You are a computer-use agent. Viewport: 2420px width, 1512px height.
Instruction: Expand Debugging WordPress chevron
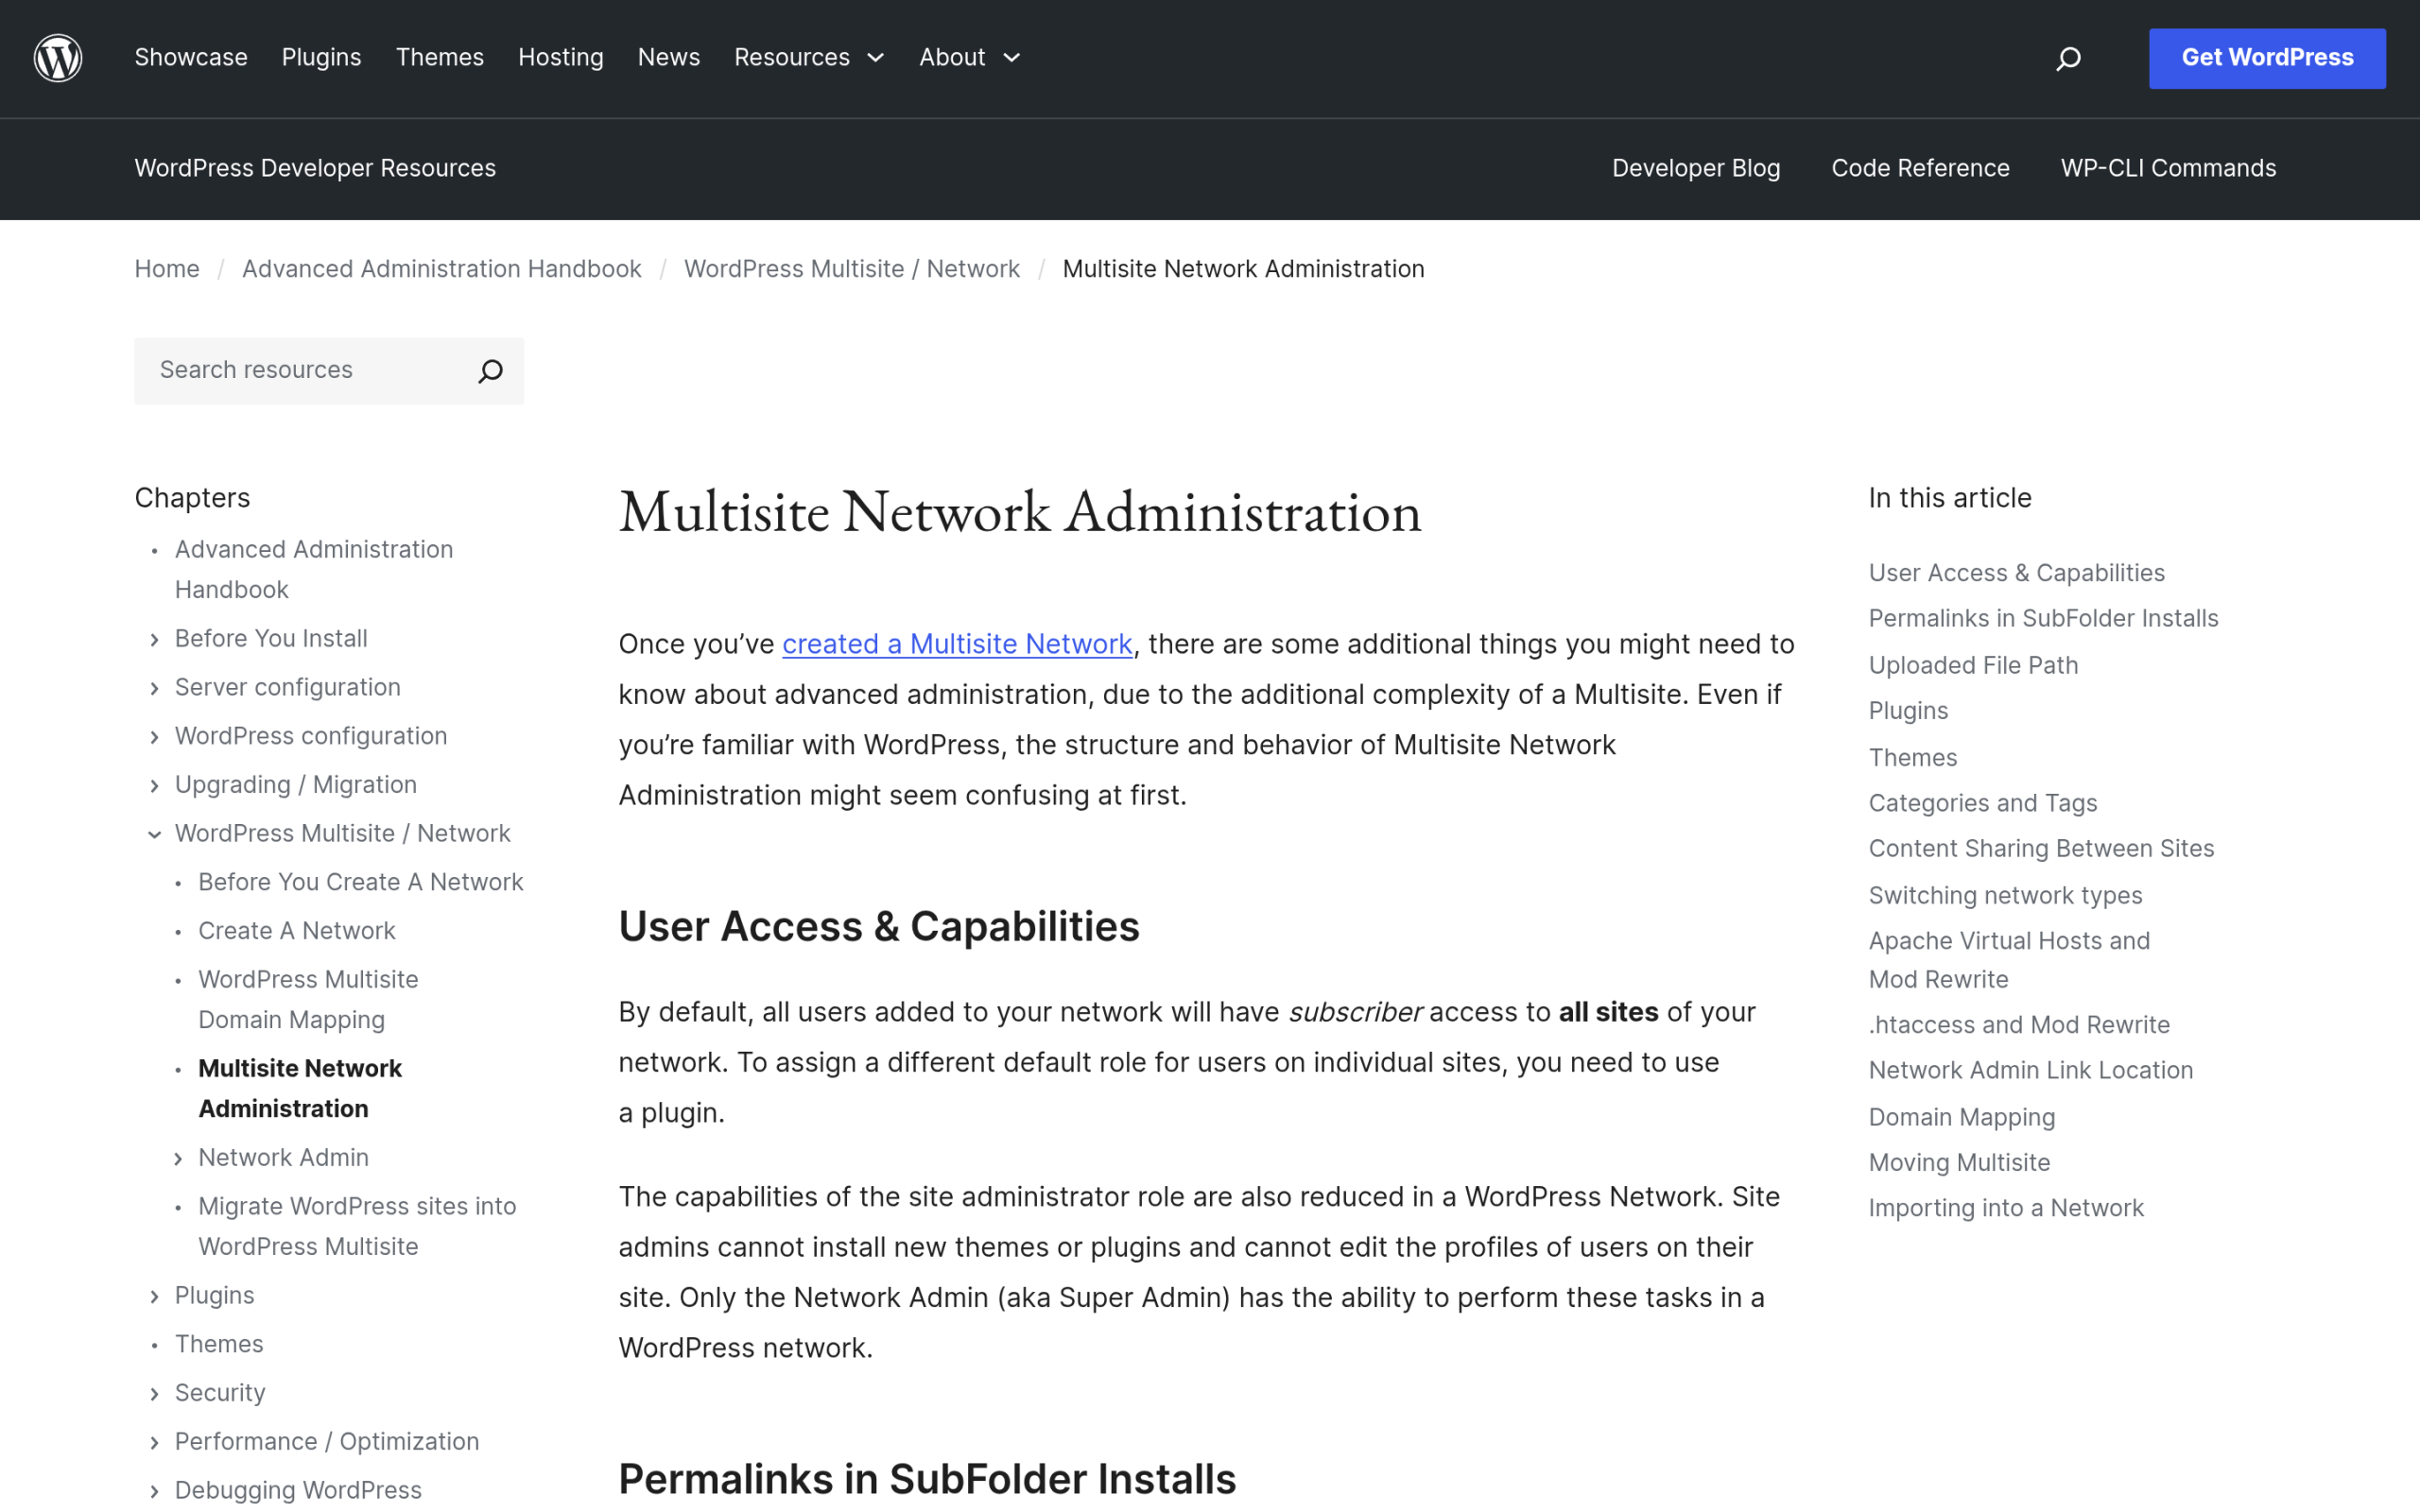[x=154, y=1492]
